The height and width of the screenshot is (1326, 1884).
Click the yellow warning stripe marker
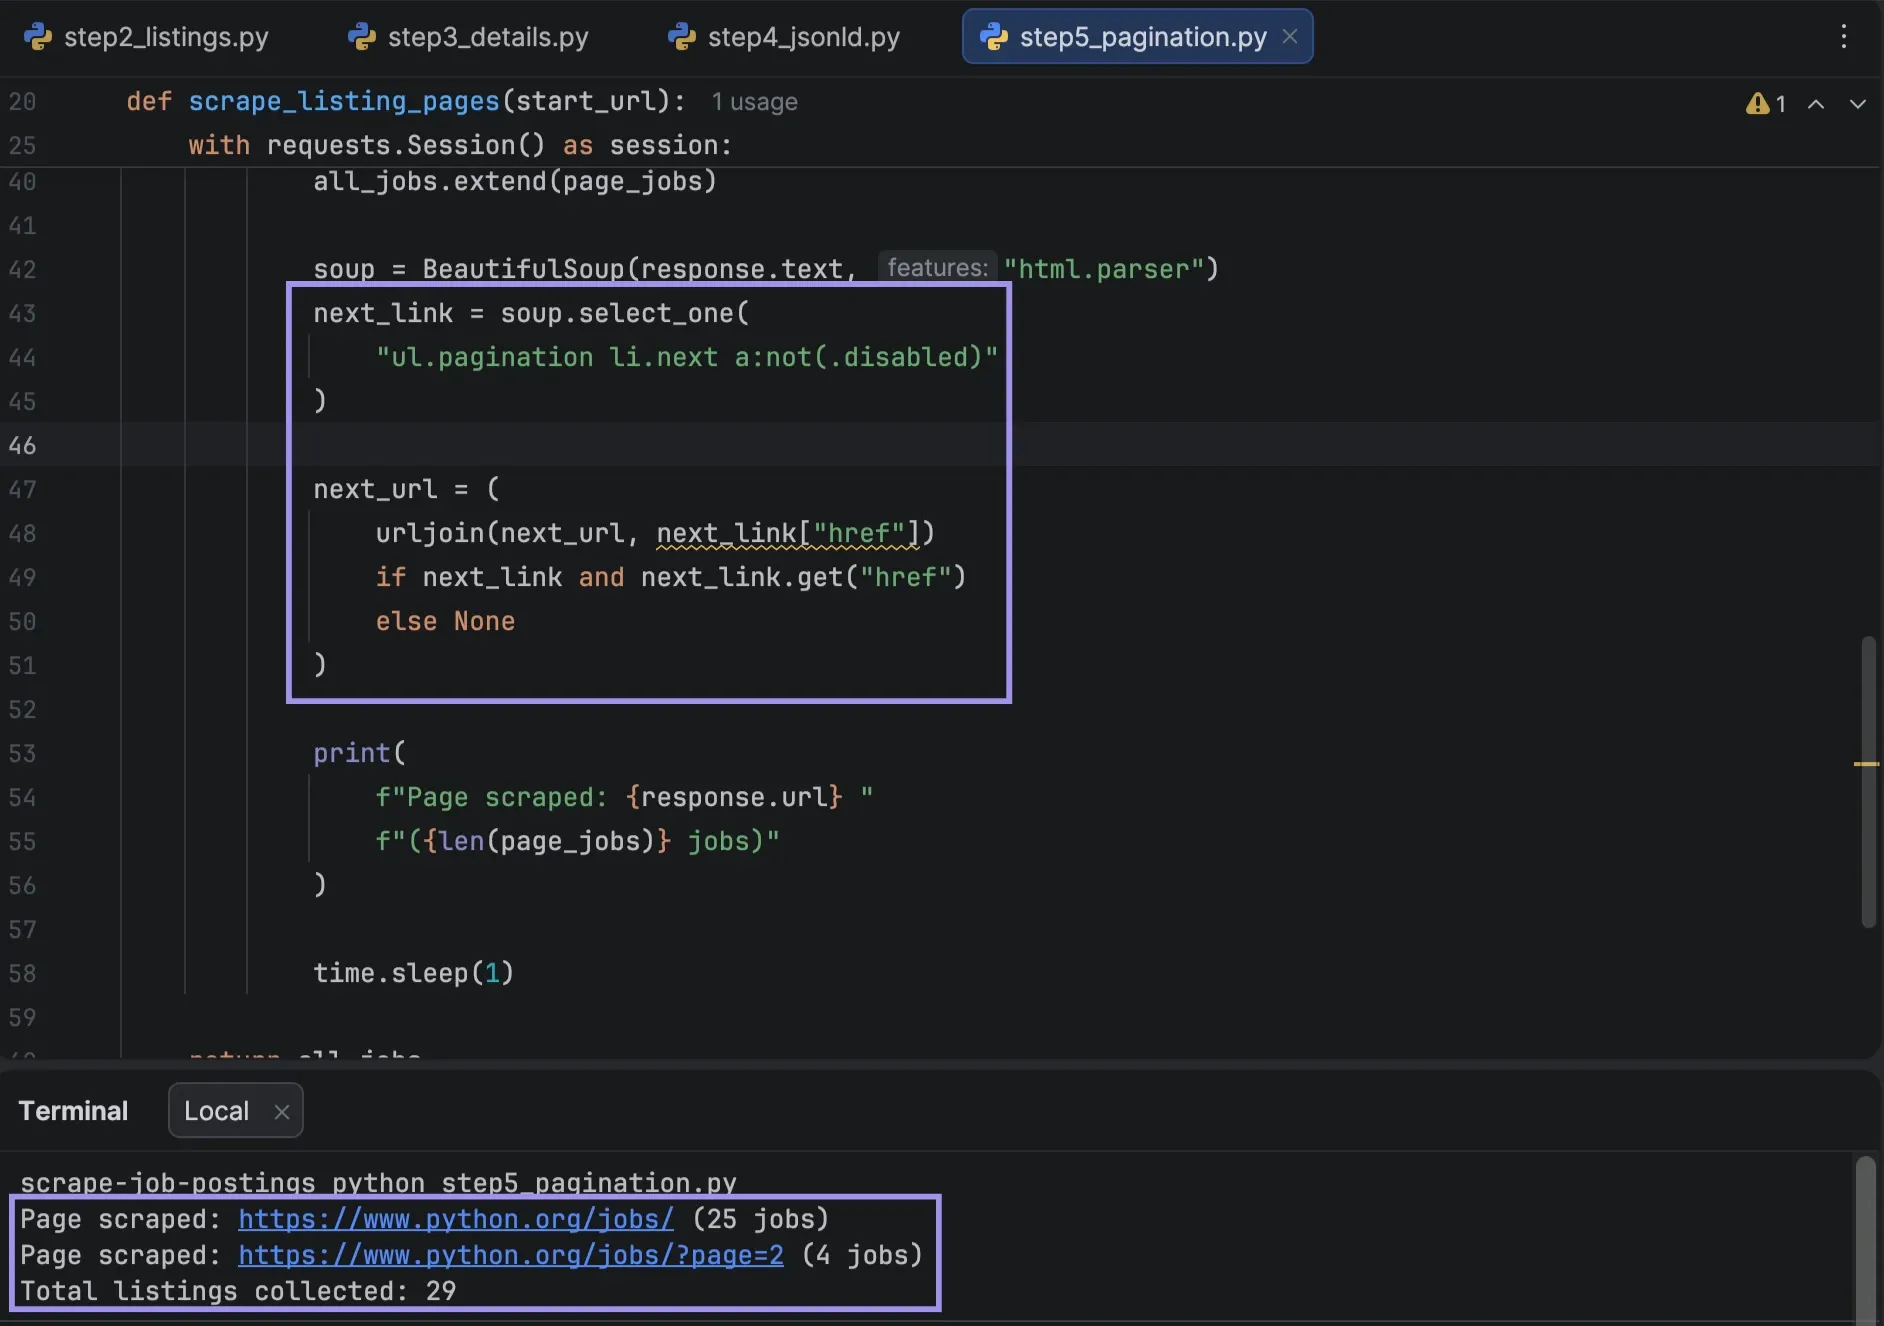1866,764
